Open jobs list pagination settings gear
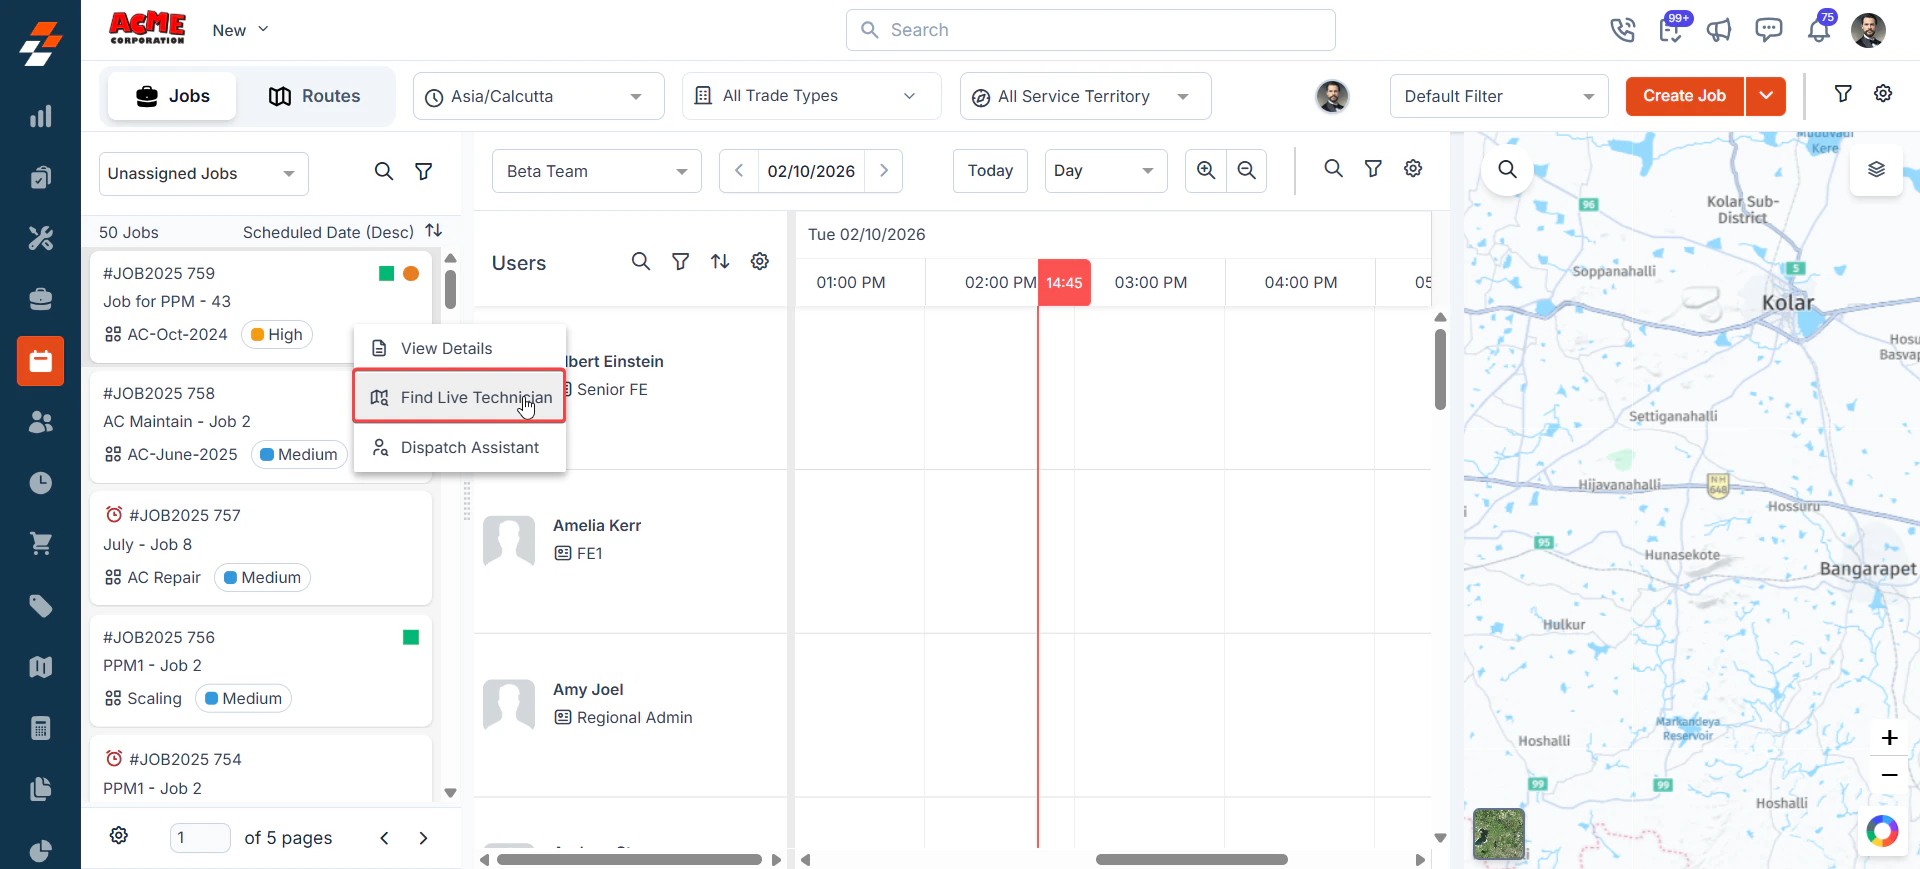The height and width of the screenshot is (869, 1920). pos(119,836)
